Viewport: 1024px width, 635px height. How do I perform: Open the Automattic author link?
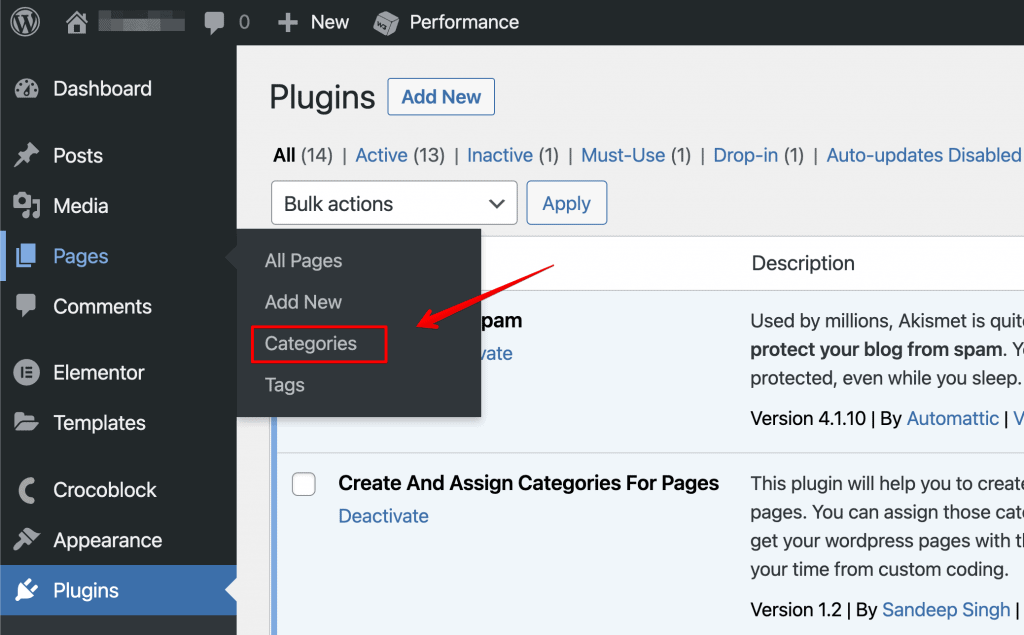[953, 418]
